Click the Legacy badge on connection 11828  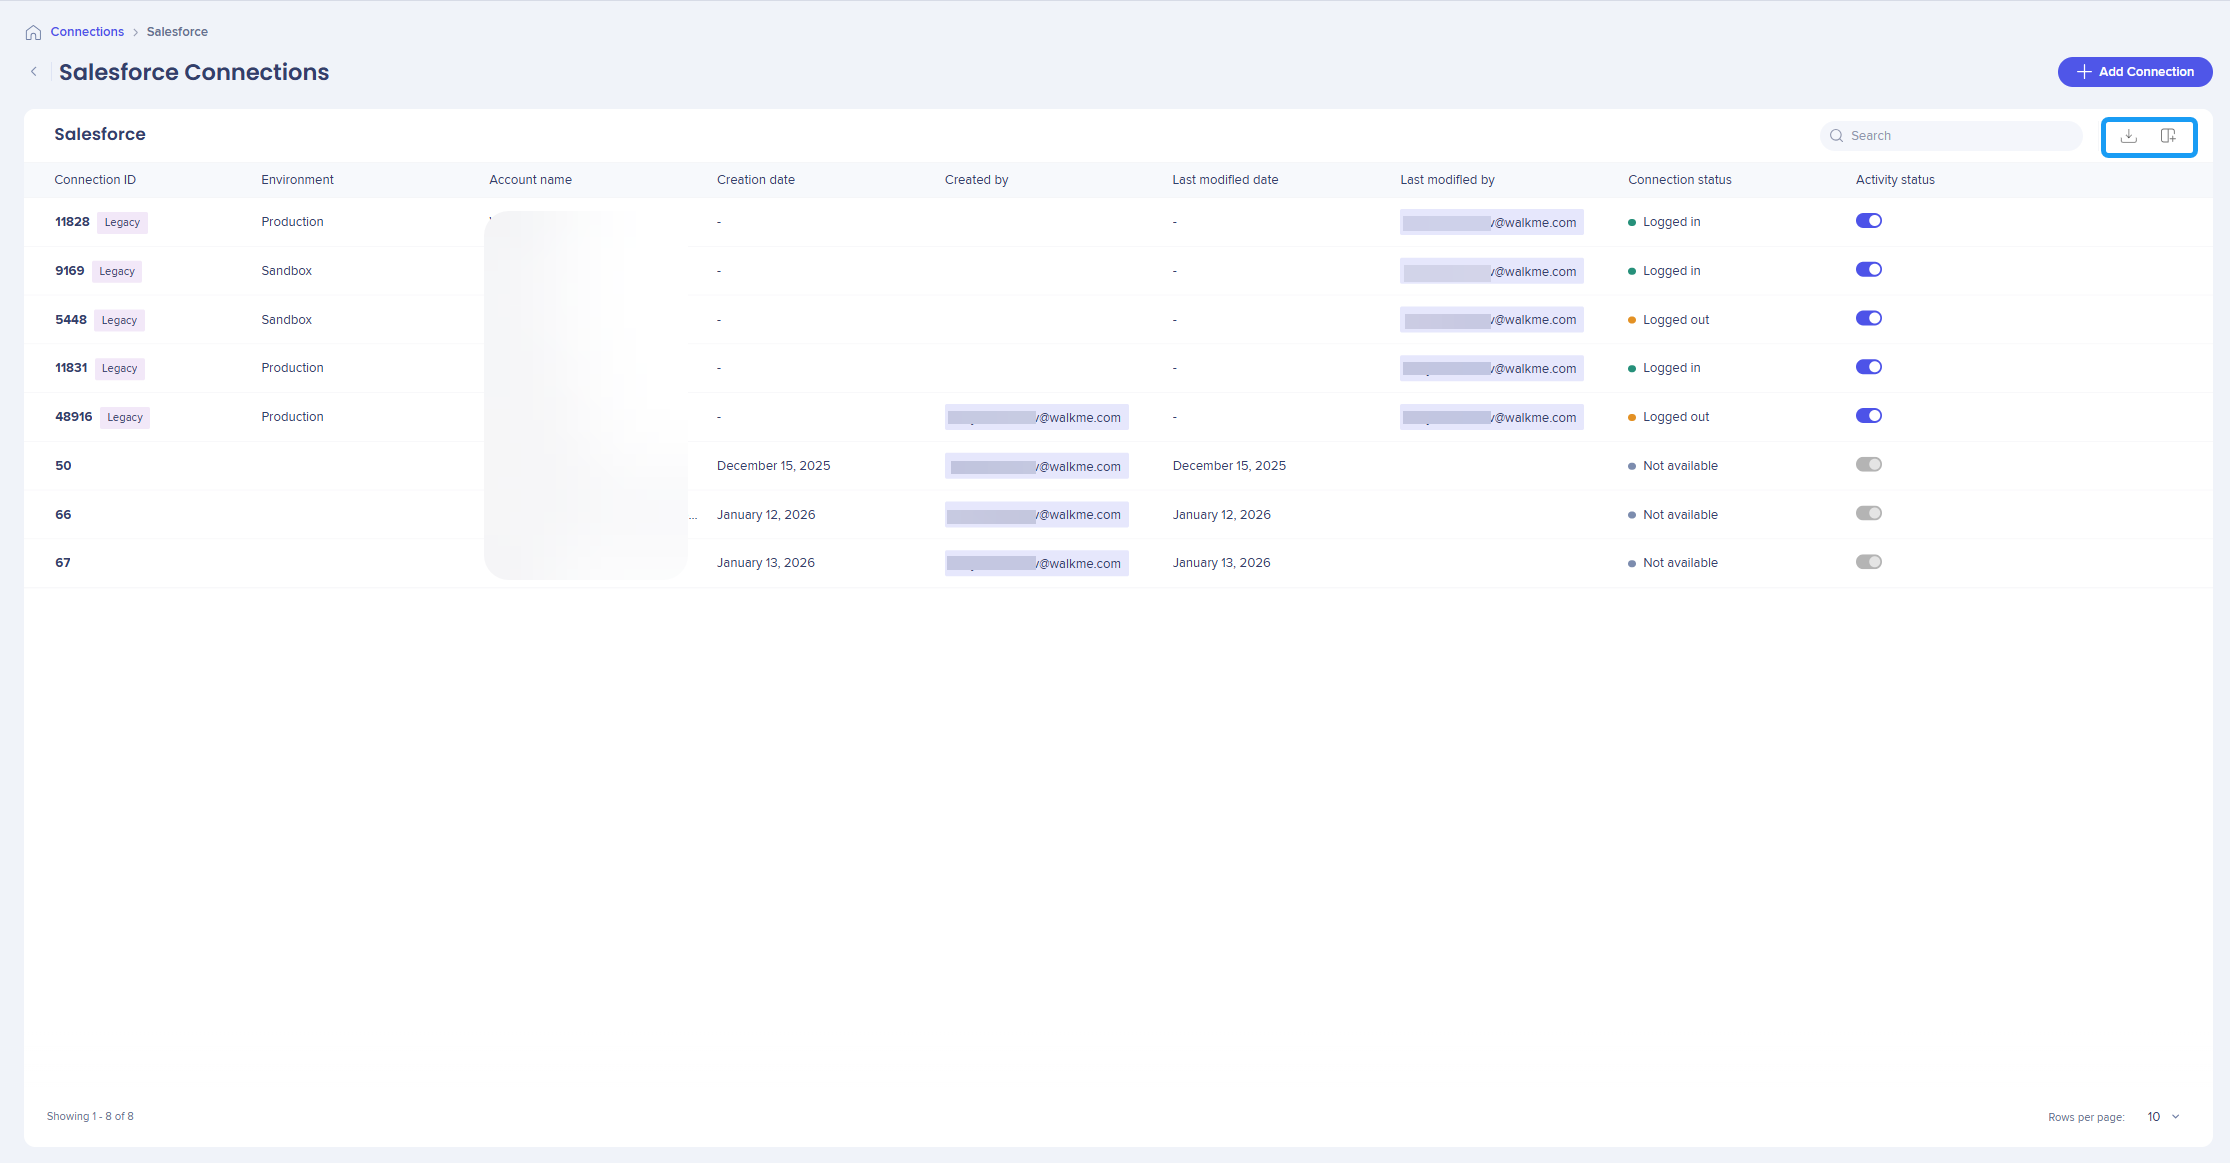[122, 222]
